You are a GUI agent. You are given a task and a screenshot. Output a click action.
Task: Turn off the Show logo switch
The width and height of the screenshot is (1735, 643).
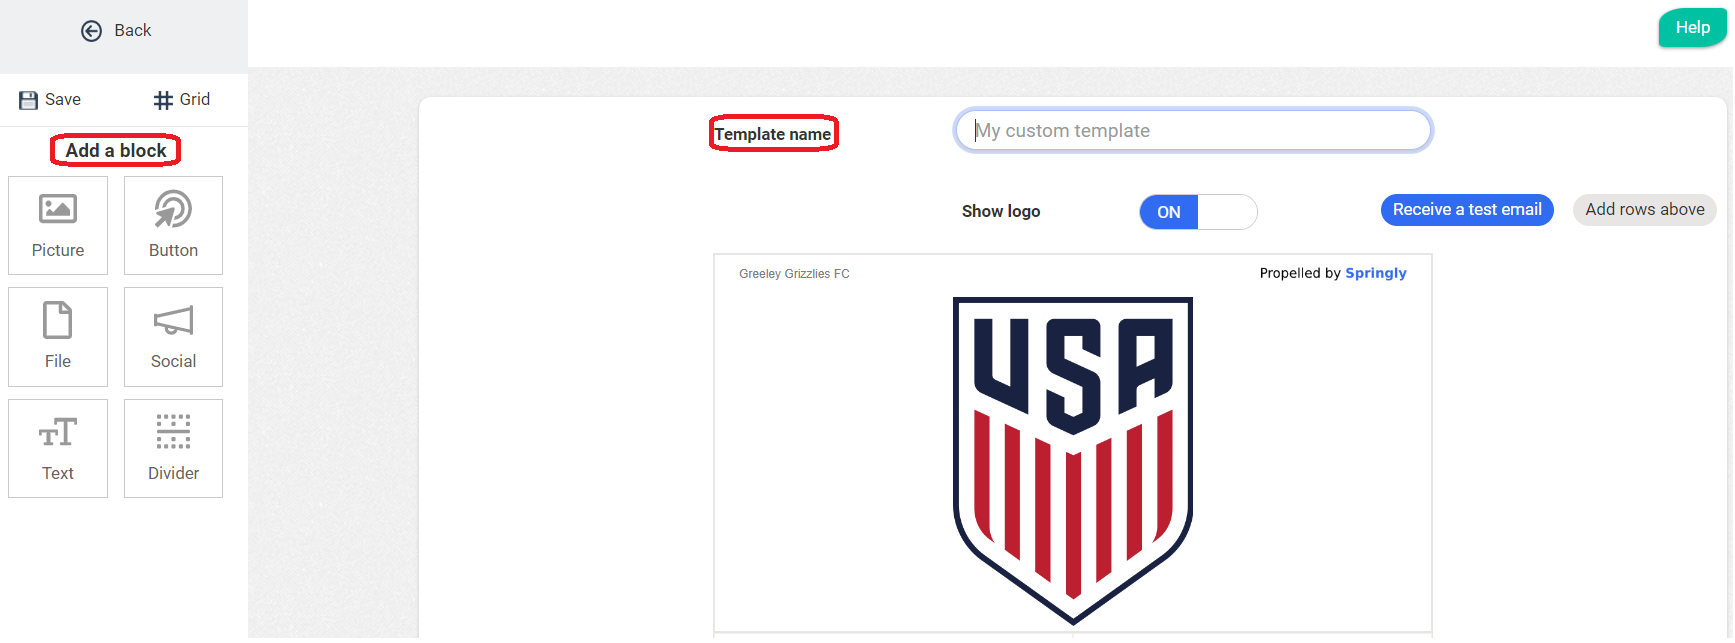[x=1198, y=212]
